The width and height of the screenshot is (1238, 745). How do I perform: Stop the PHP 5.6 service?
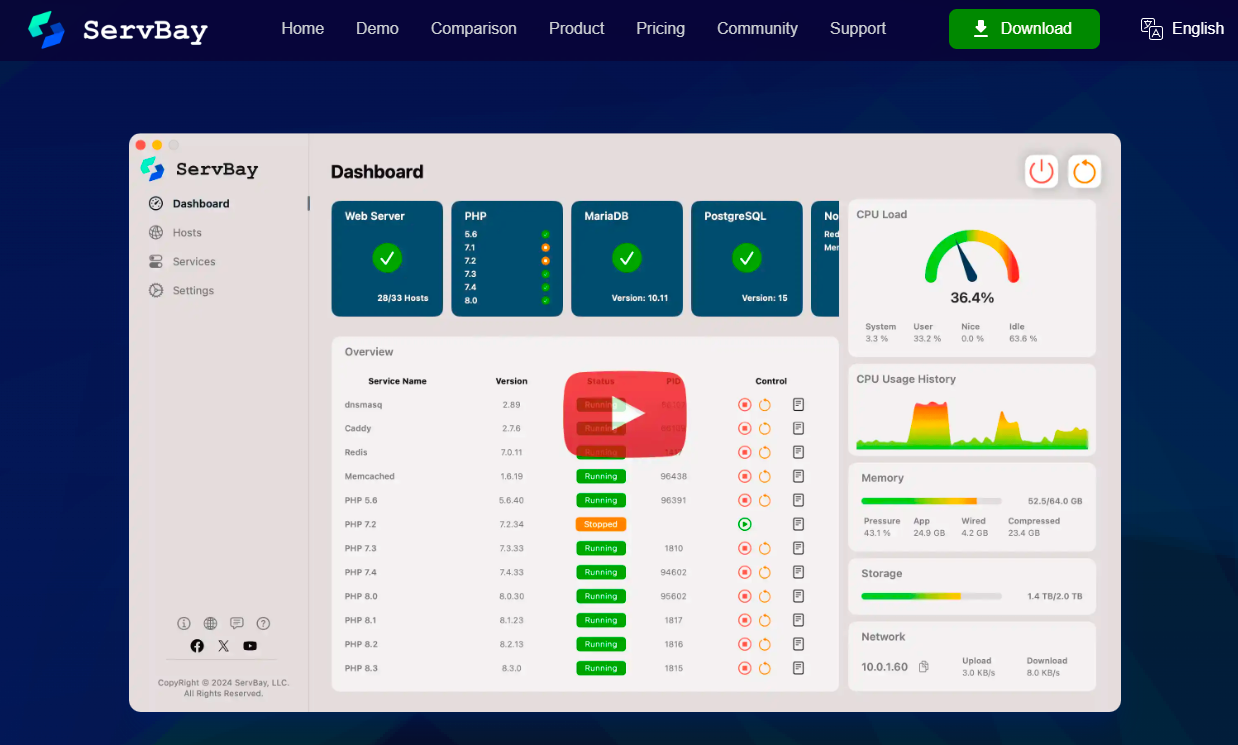pyautogui.click(x=744, y=501)
